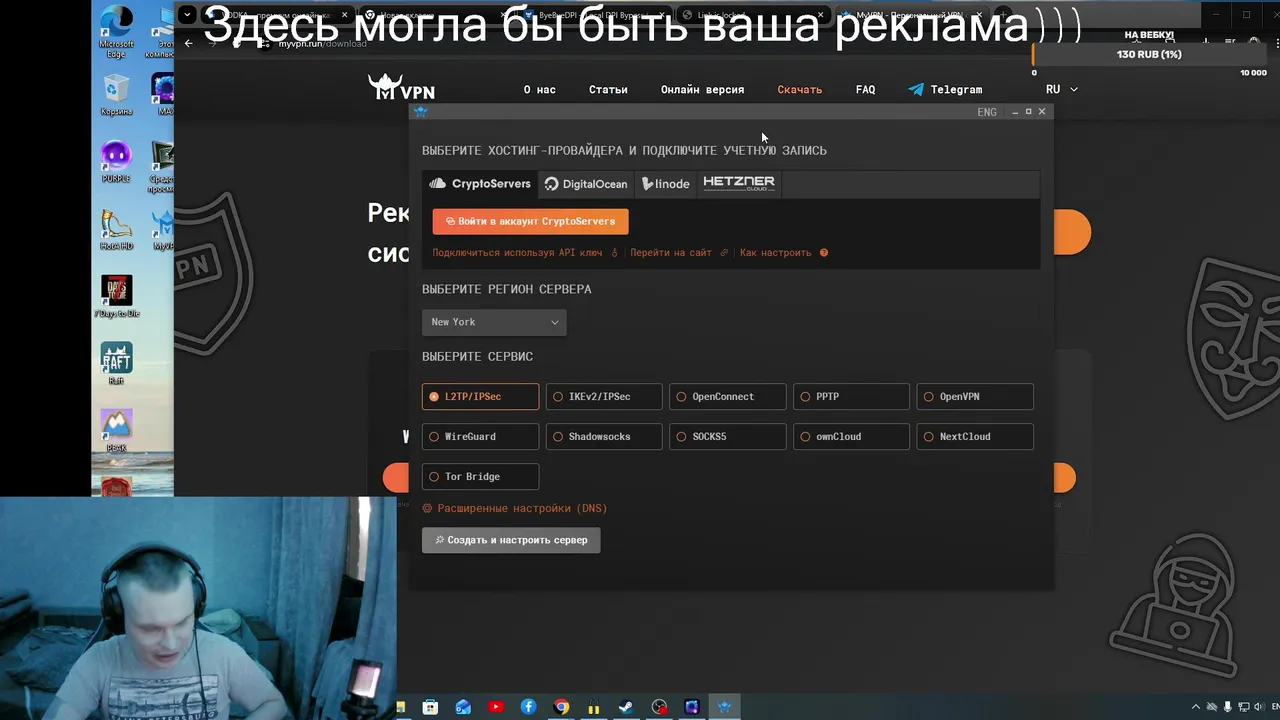Click the lock icon next to API key link
Viewport: 1280px width, 720px height.
pos(614,253)
